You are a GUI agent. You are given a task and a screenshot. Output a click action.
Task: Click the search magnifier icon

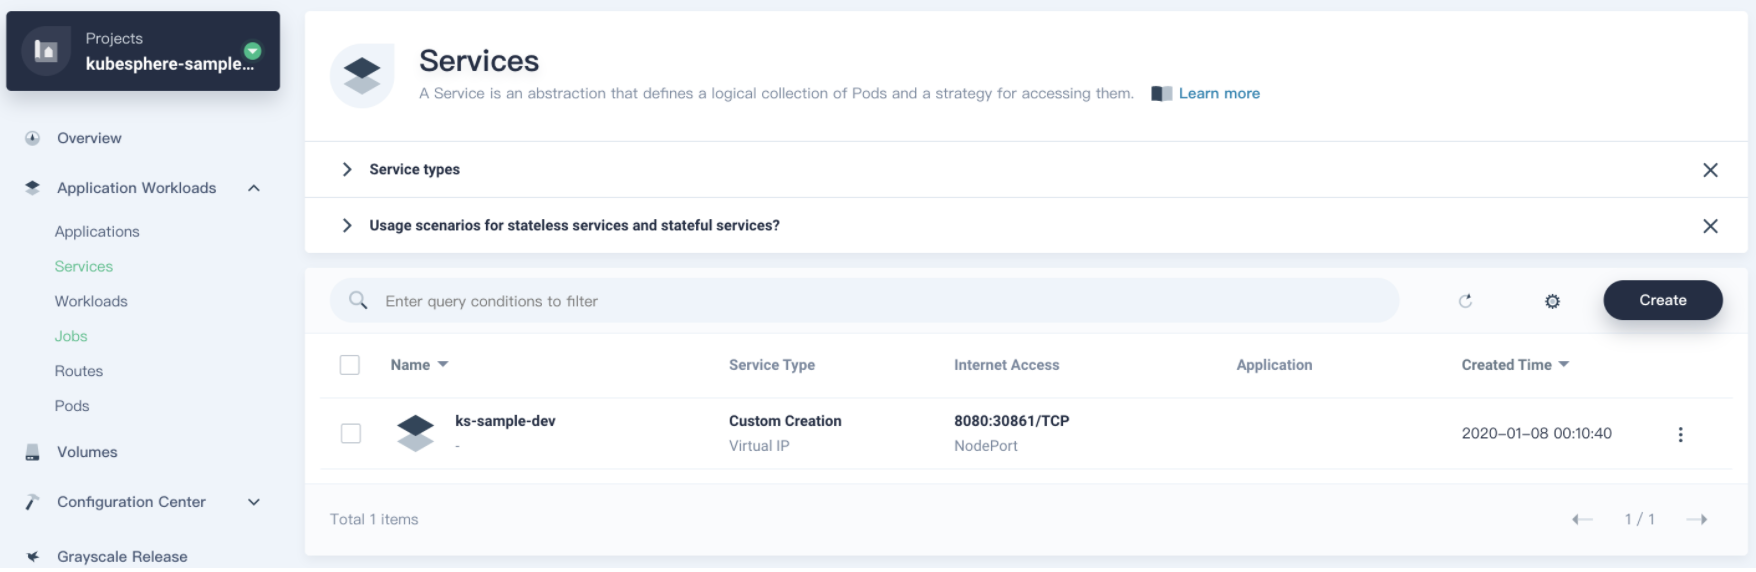pyautogui.click(x=358, y=300)
